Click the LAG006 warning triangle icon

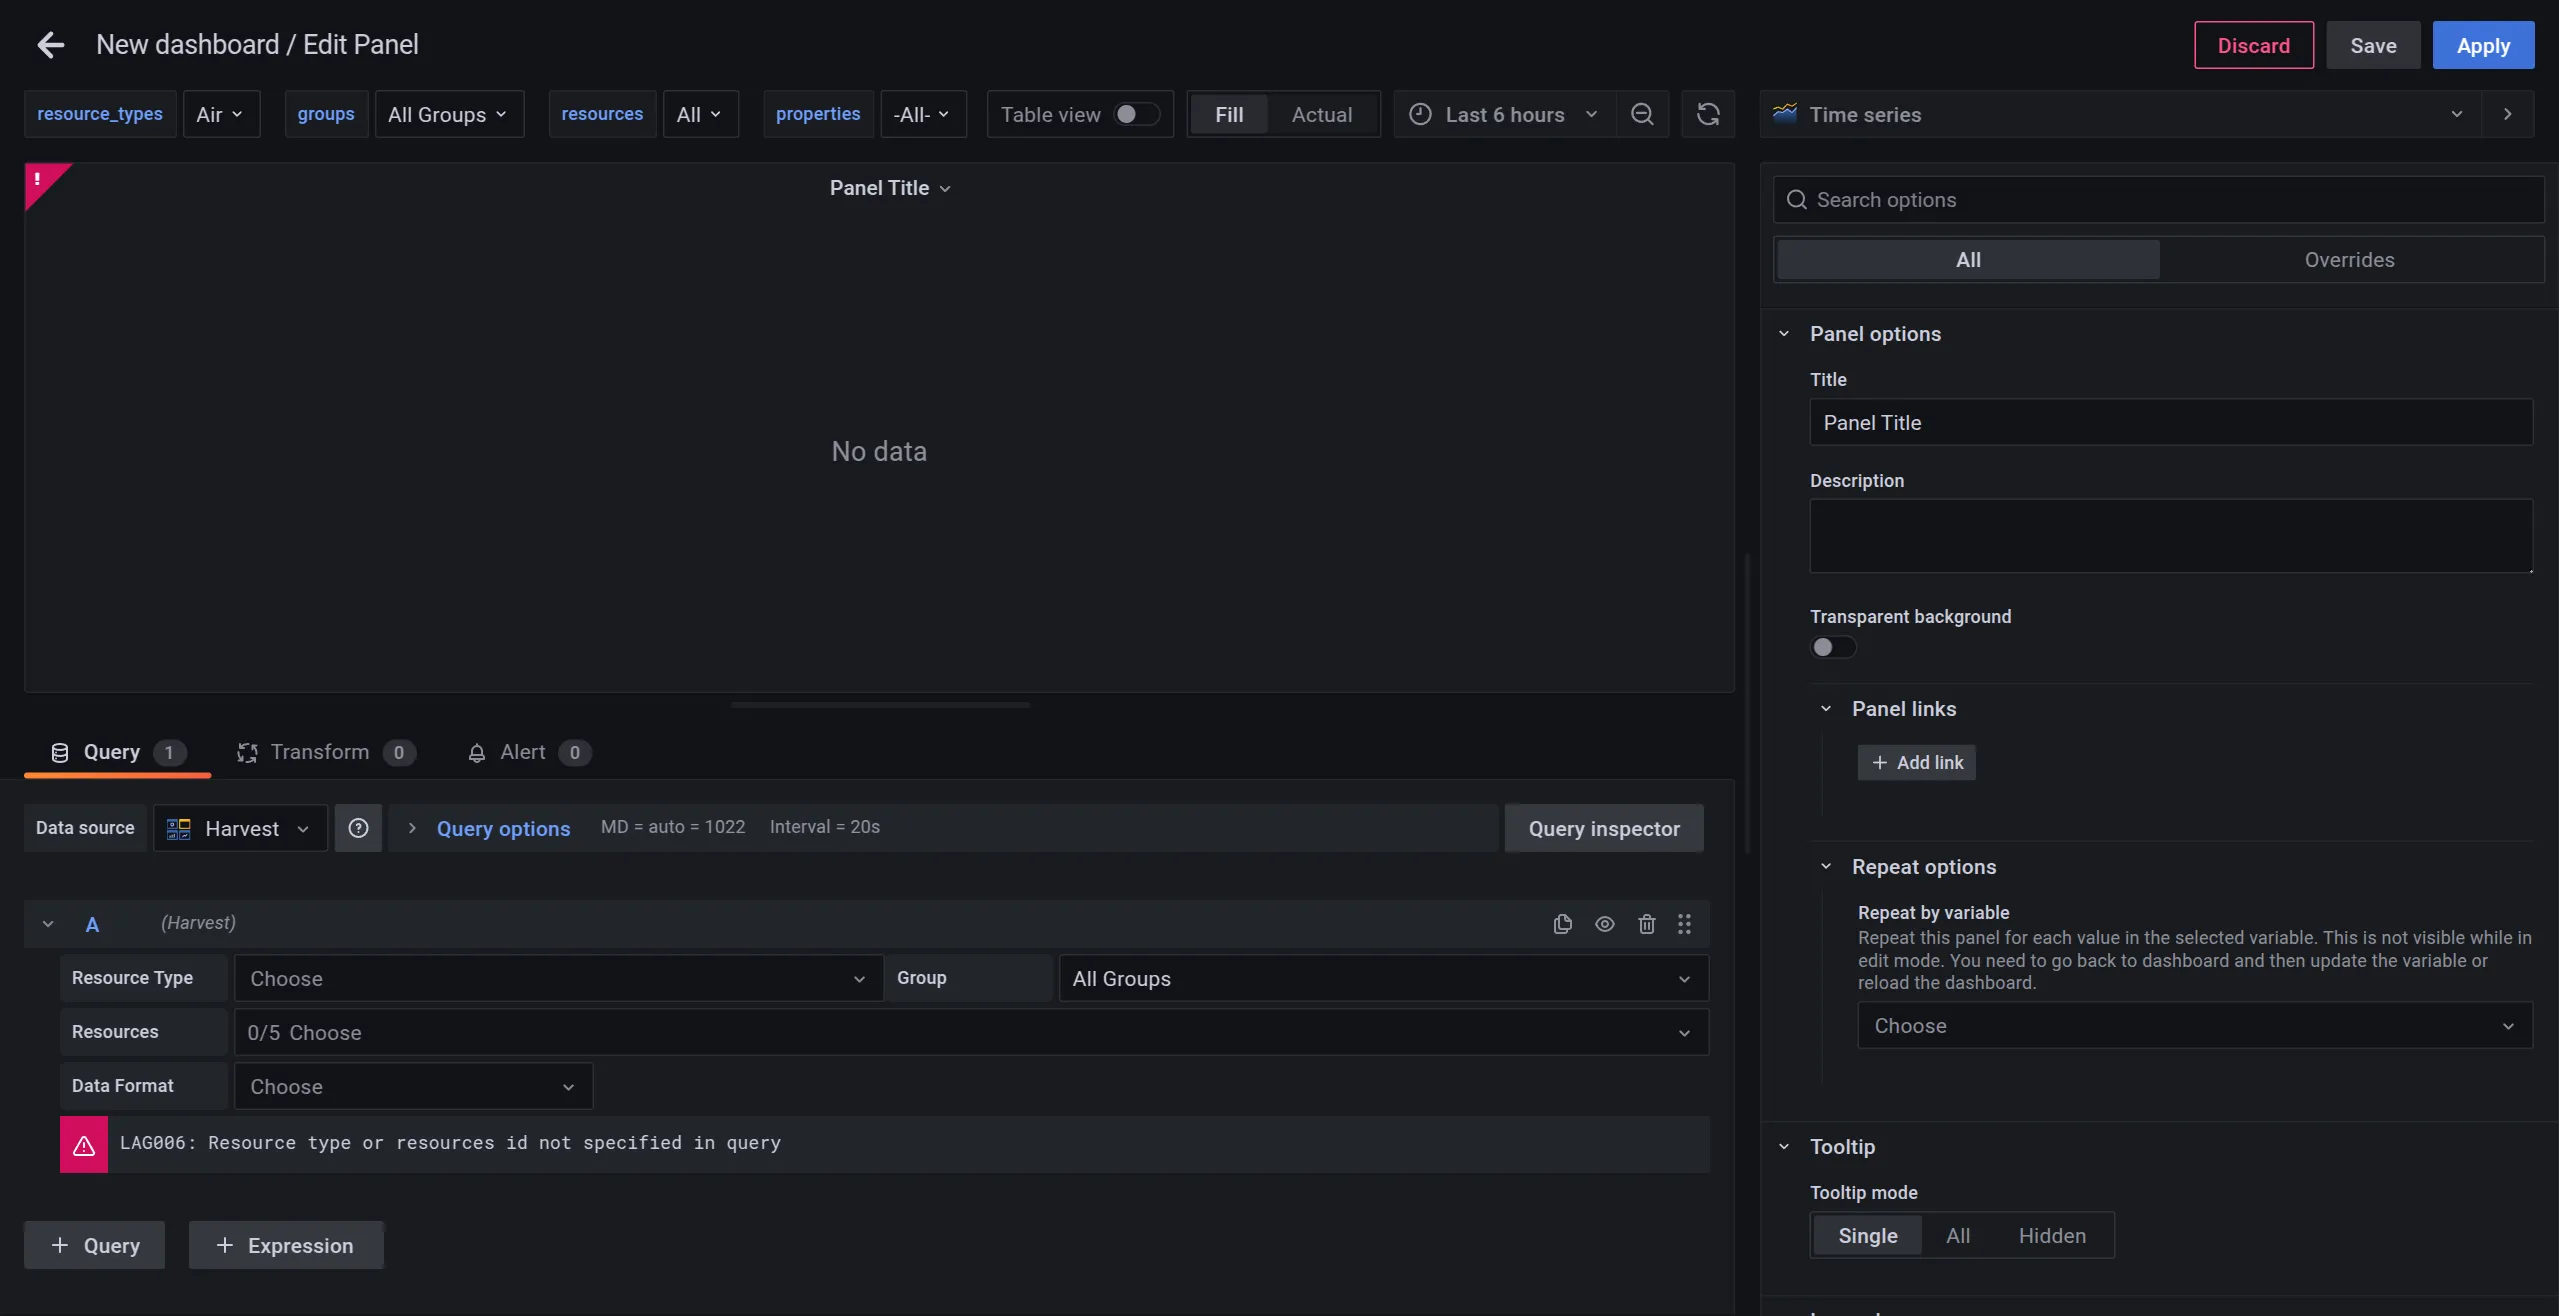point(84,1145)
